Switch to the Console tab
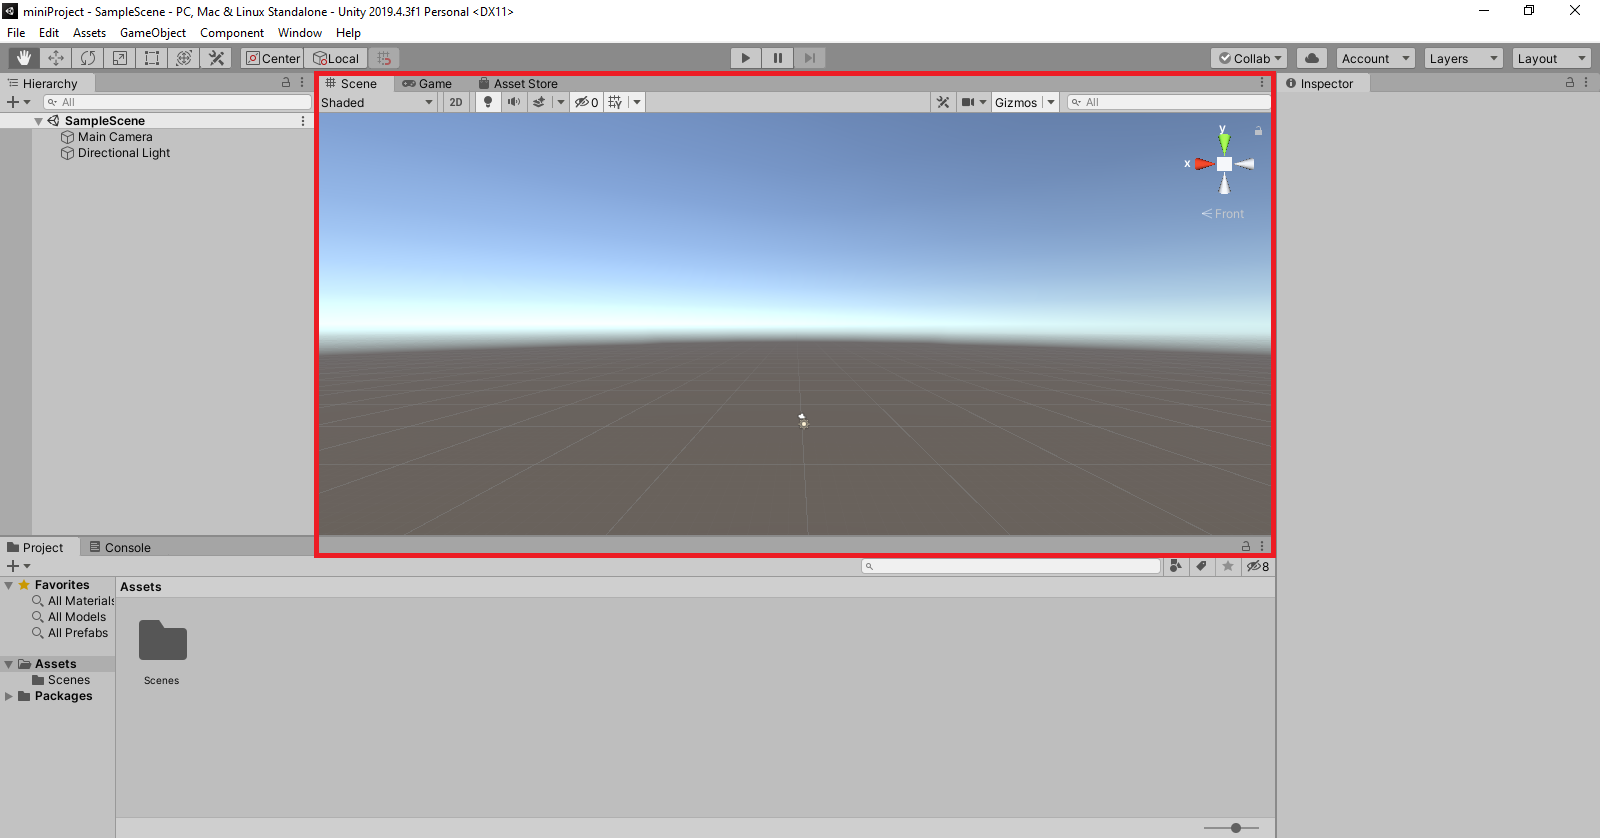The width and height of the screenshot is (1600, 838). click(x=120, y=547)
